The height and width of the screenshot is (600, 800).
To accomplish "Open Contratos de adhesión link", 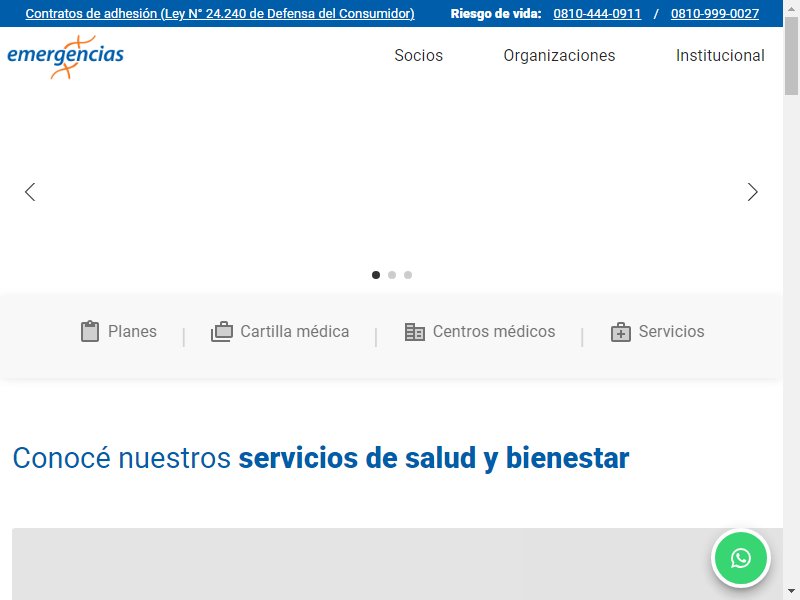I will tap(220, 14).
